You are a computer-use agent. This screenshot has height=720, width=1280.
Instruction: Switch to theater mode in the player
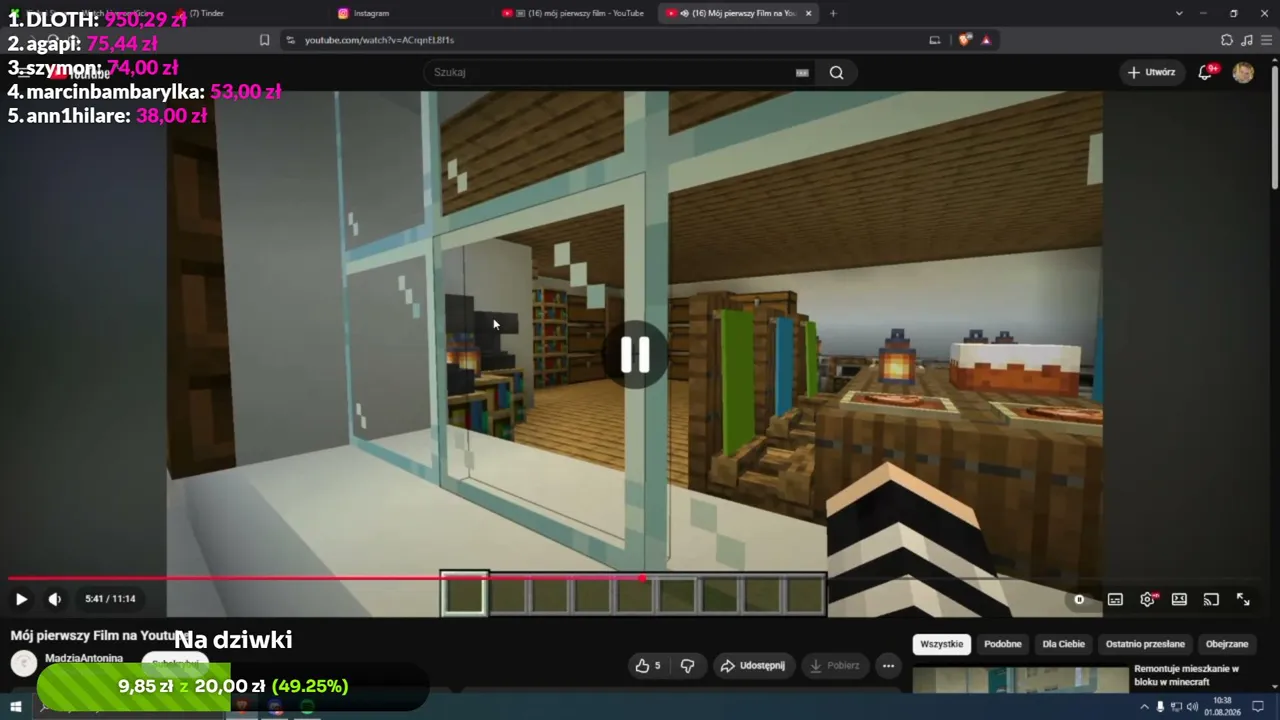click(1179, 599)
